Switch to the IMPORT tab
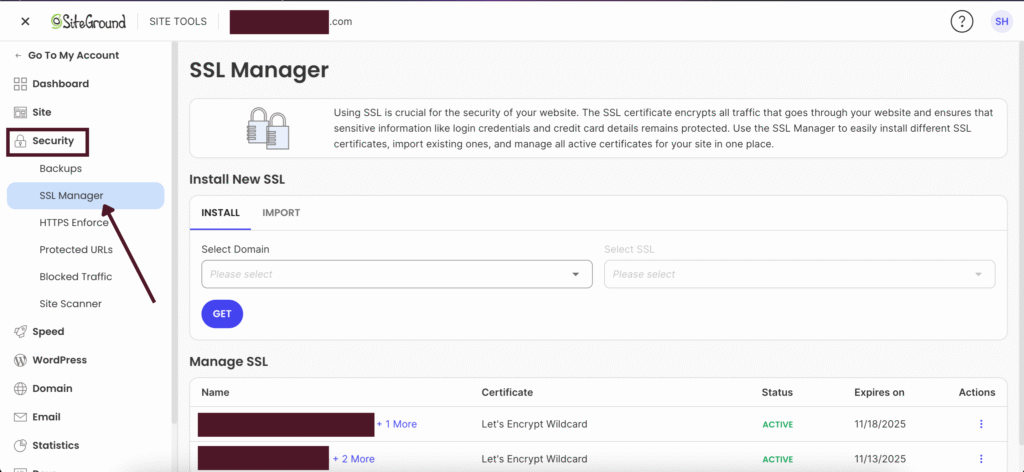Viewport: 1024px width, 472px height. point(281,213)
